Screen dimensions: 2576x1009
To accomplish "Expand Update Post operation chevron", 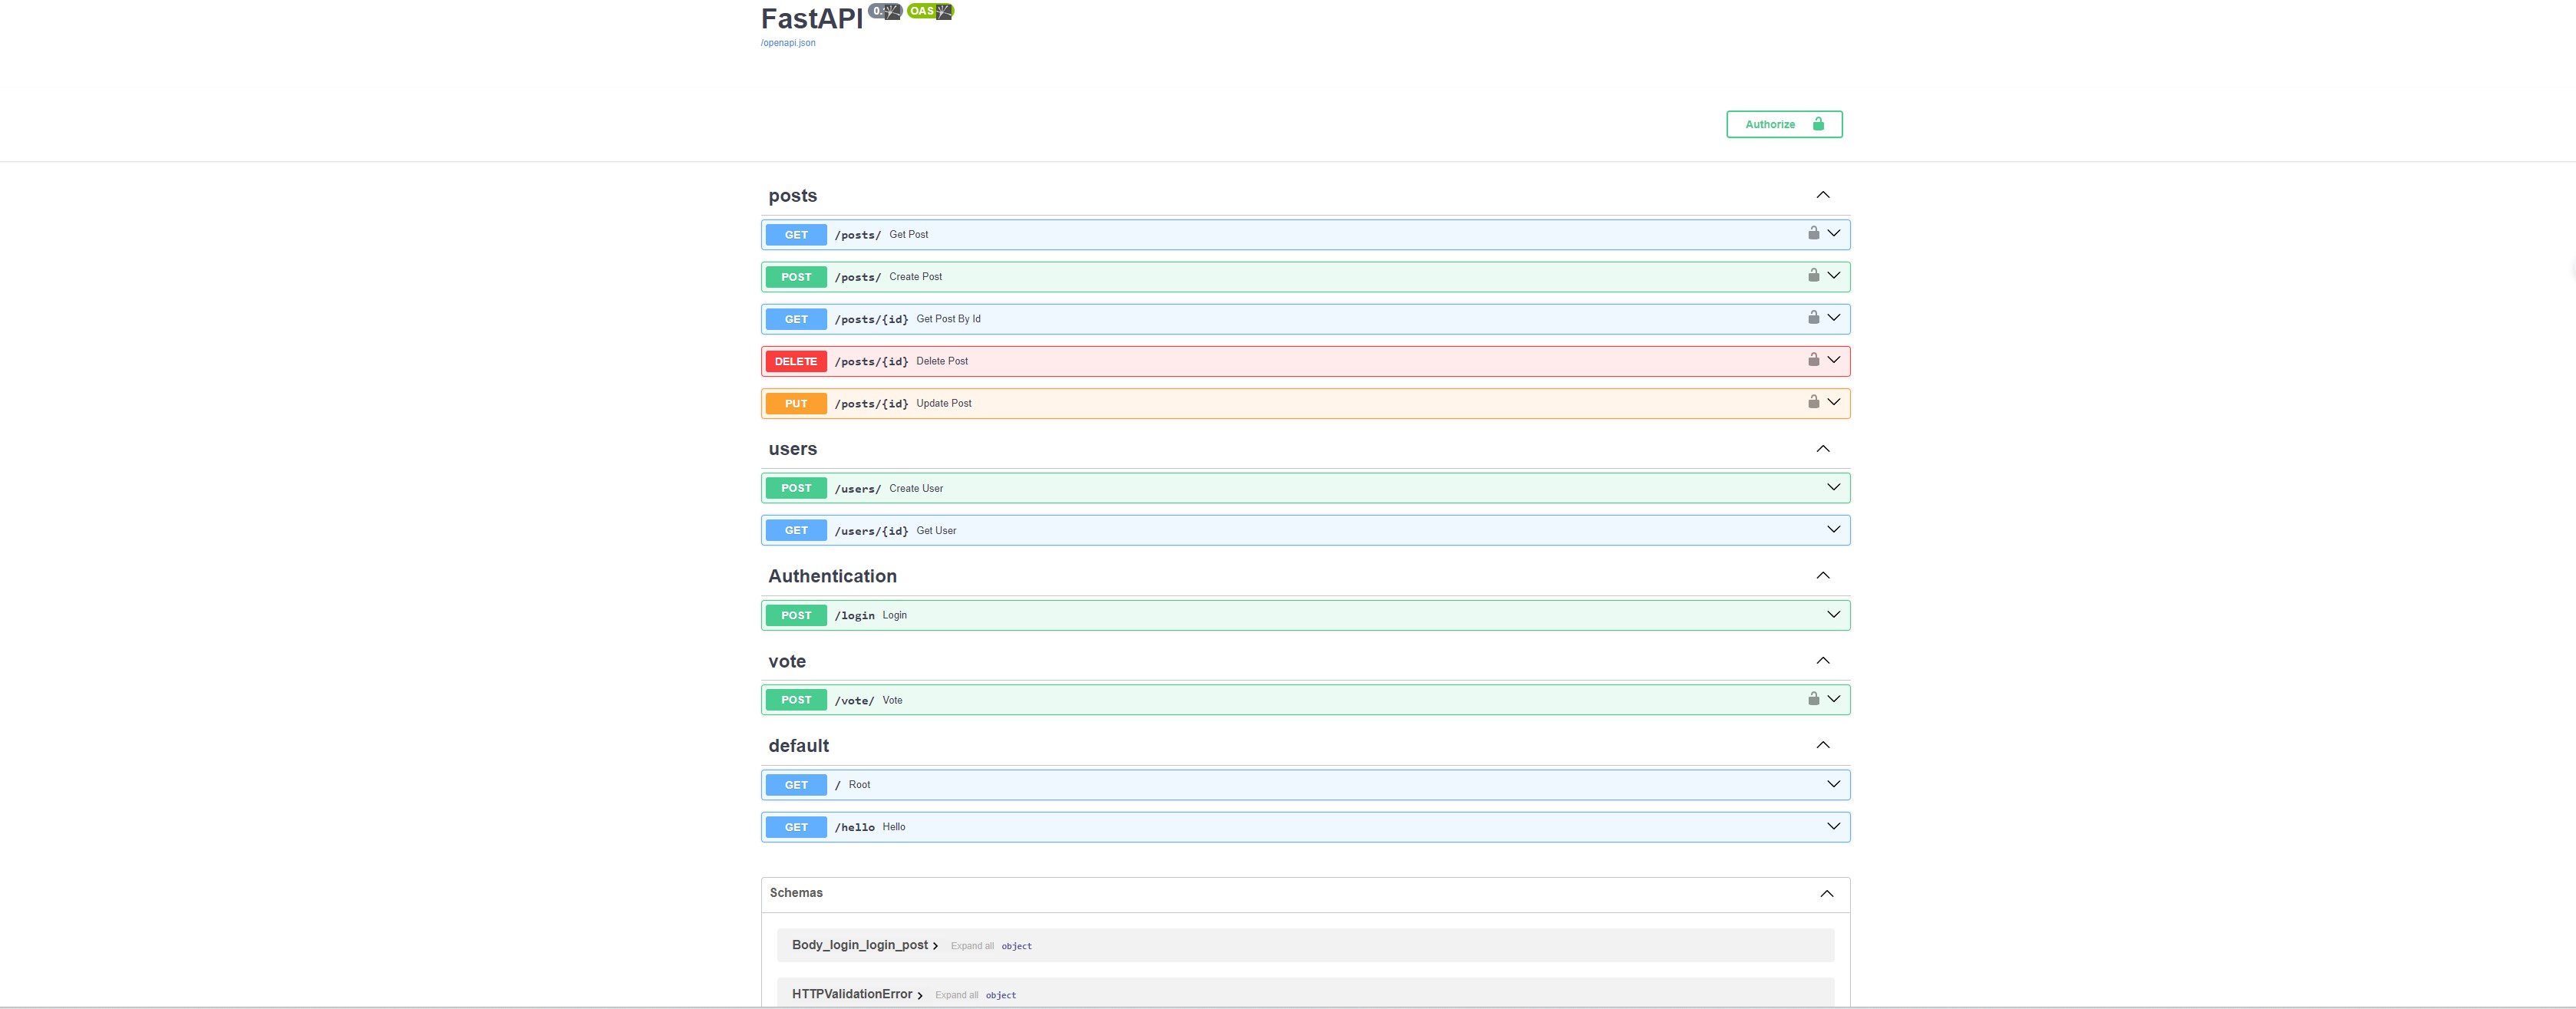I will pos(1834,401).
